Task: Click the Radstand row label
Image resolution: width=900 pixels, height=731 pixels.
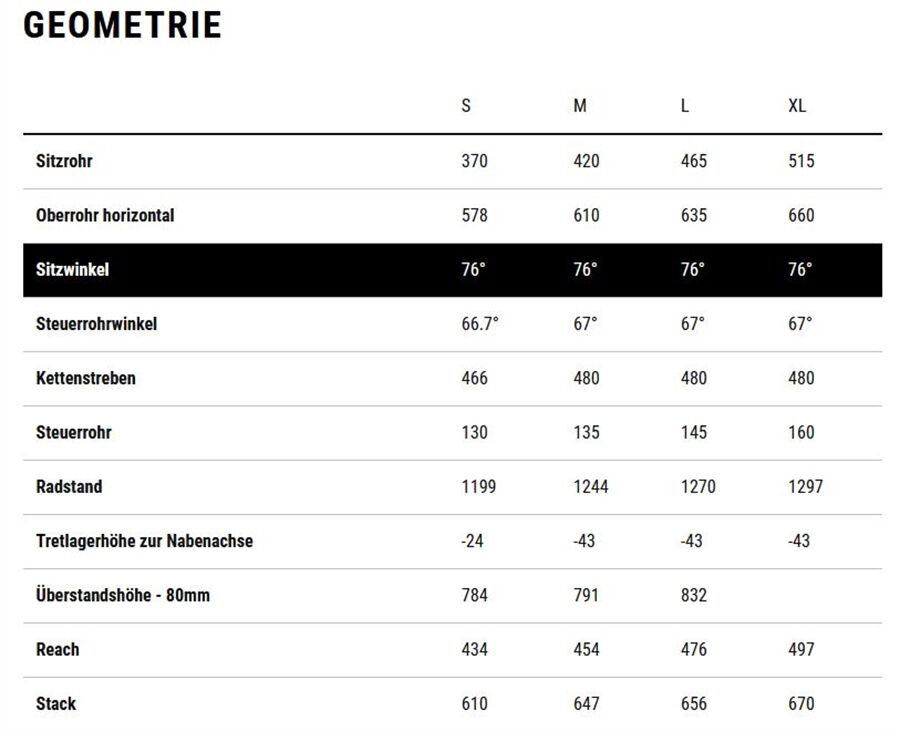Action: point(69,487)
